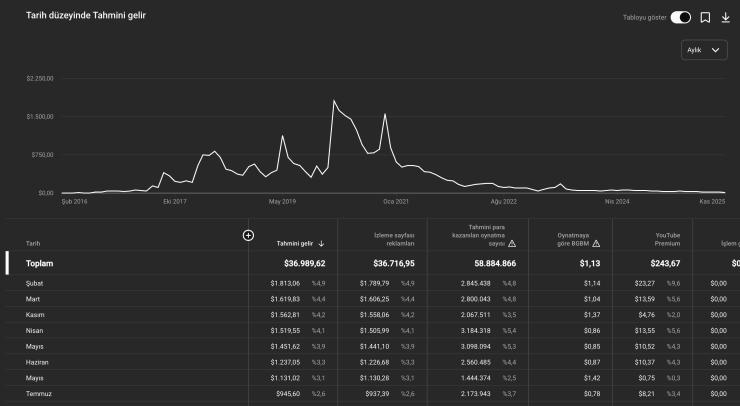The height and width of the screenshot is (406, 740).
Task: Select the Kasım row entry
Action: click(x=35, y=314)
